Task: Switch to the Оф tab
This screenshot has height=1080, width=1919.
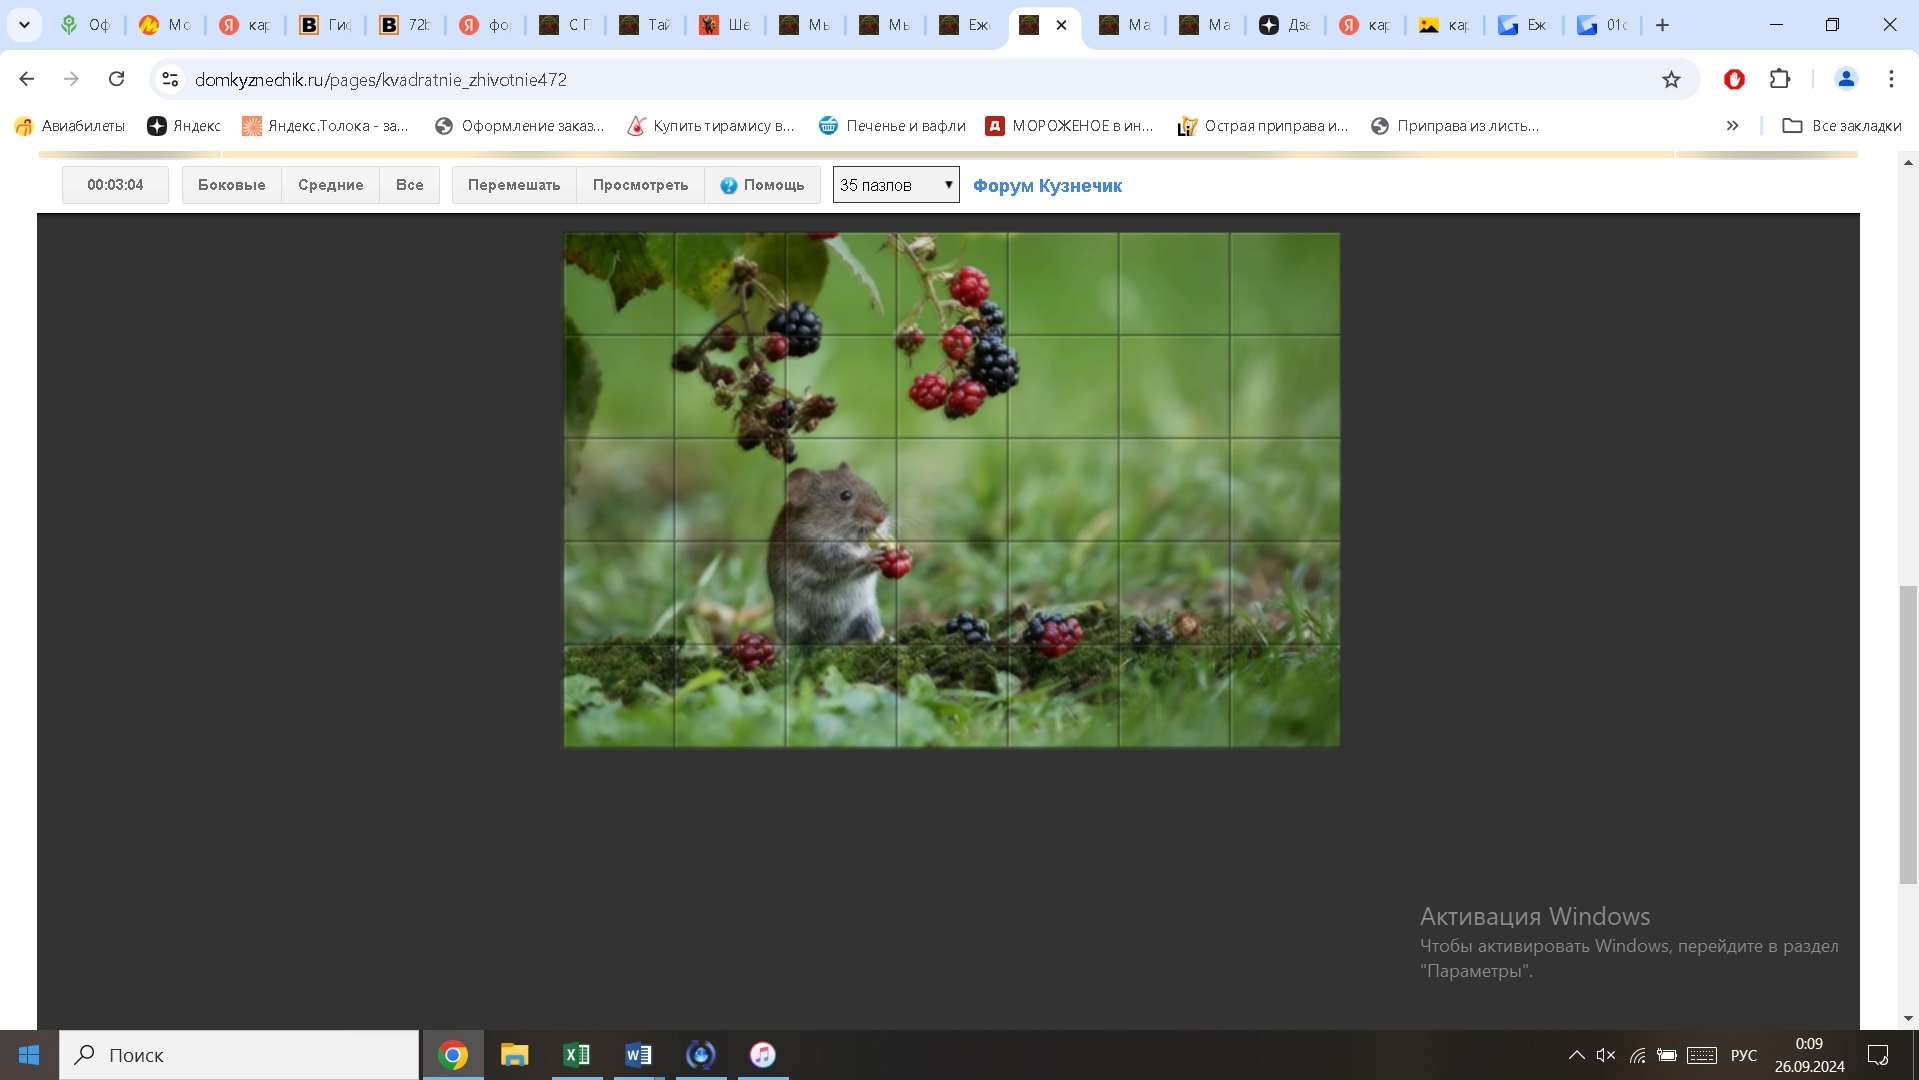Action: (x=85, y=25)
